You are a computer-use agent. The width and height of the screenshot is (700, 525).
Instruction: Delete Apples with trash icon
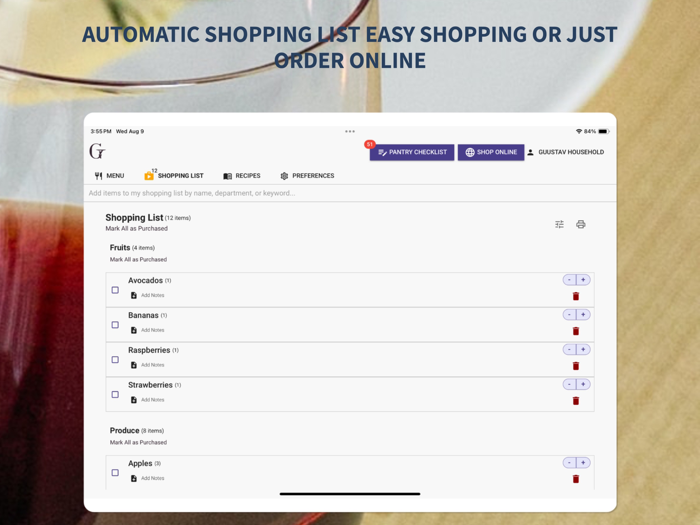click(576, 479)
